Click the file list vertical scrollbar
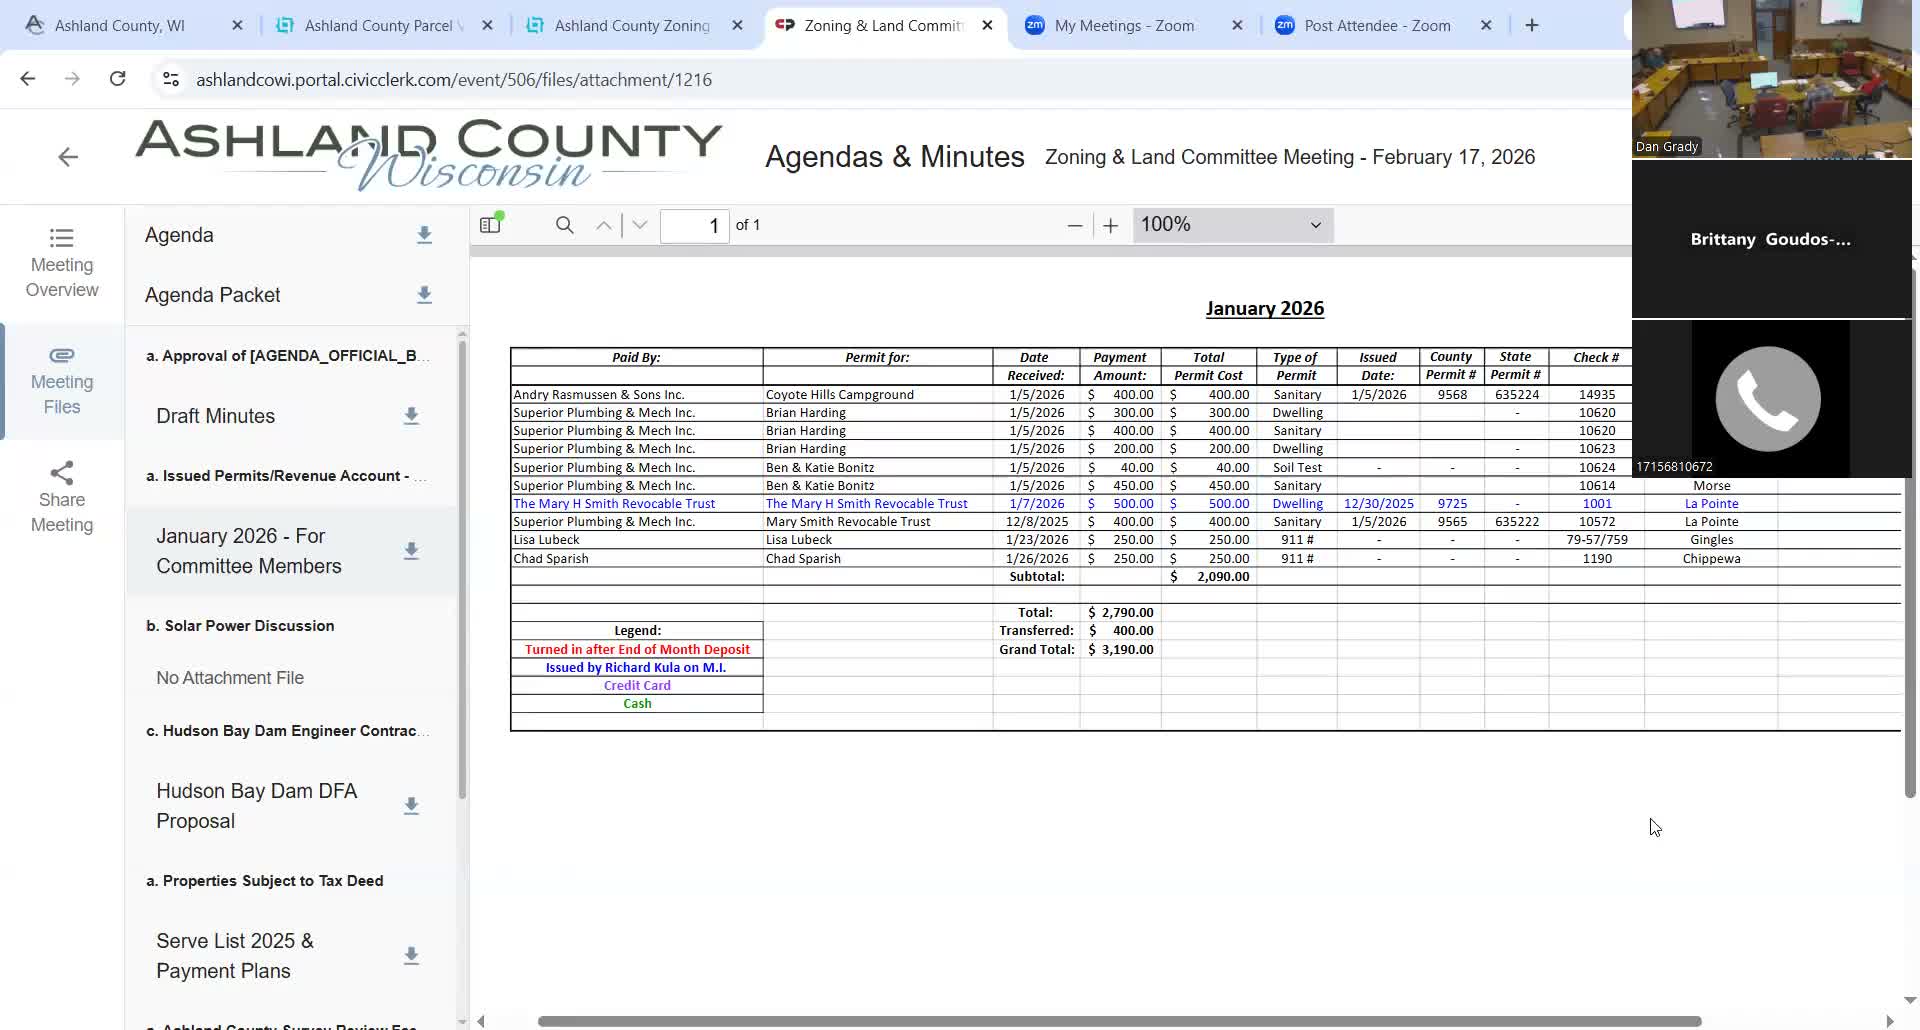 (462, 568)
